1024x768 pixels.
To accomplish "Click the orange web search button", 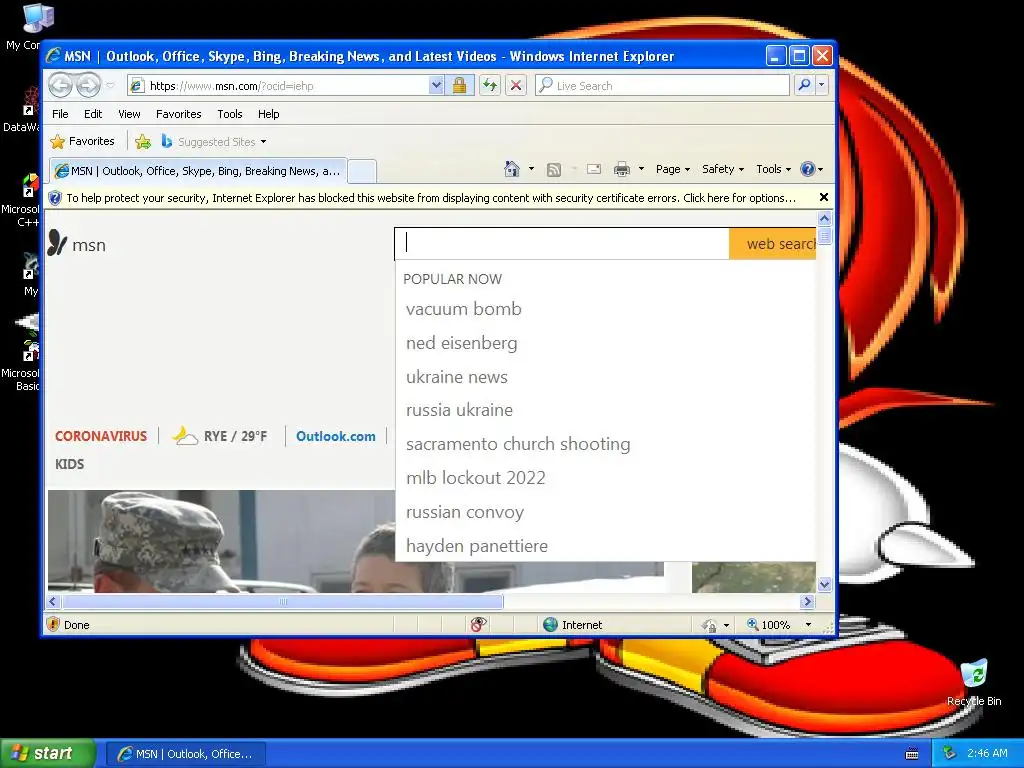I will pos(773,244).
